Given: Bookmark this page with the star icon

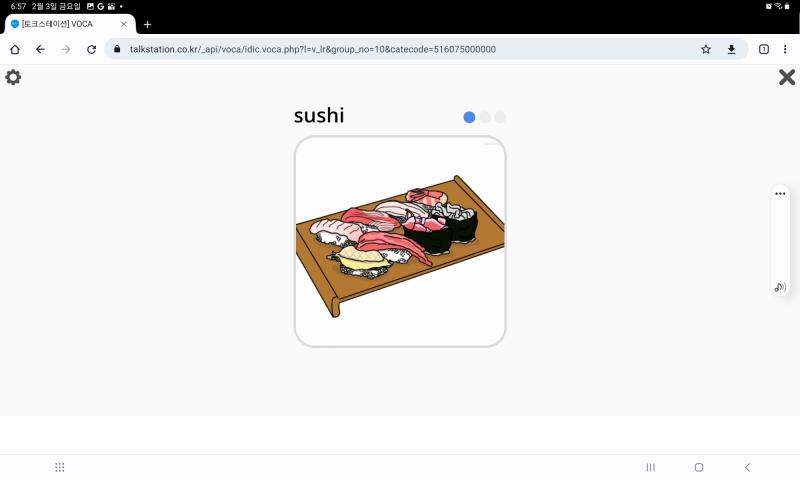Looking at the screenshot, I should pyautogui.click(x=706, y=49).
